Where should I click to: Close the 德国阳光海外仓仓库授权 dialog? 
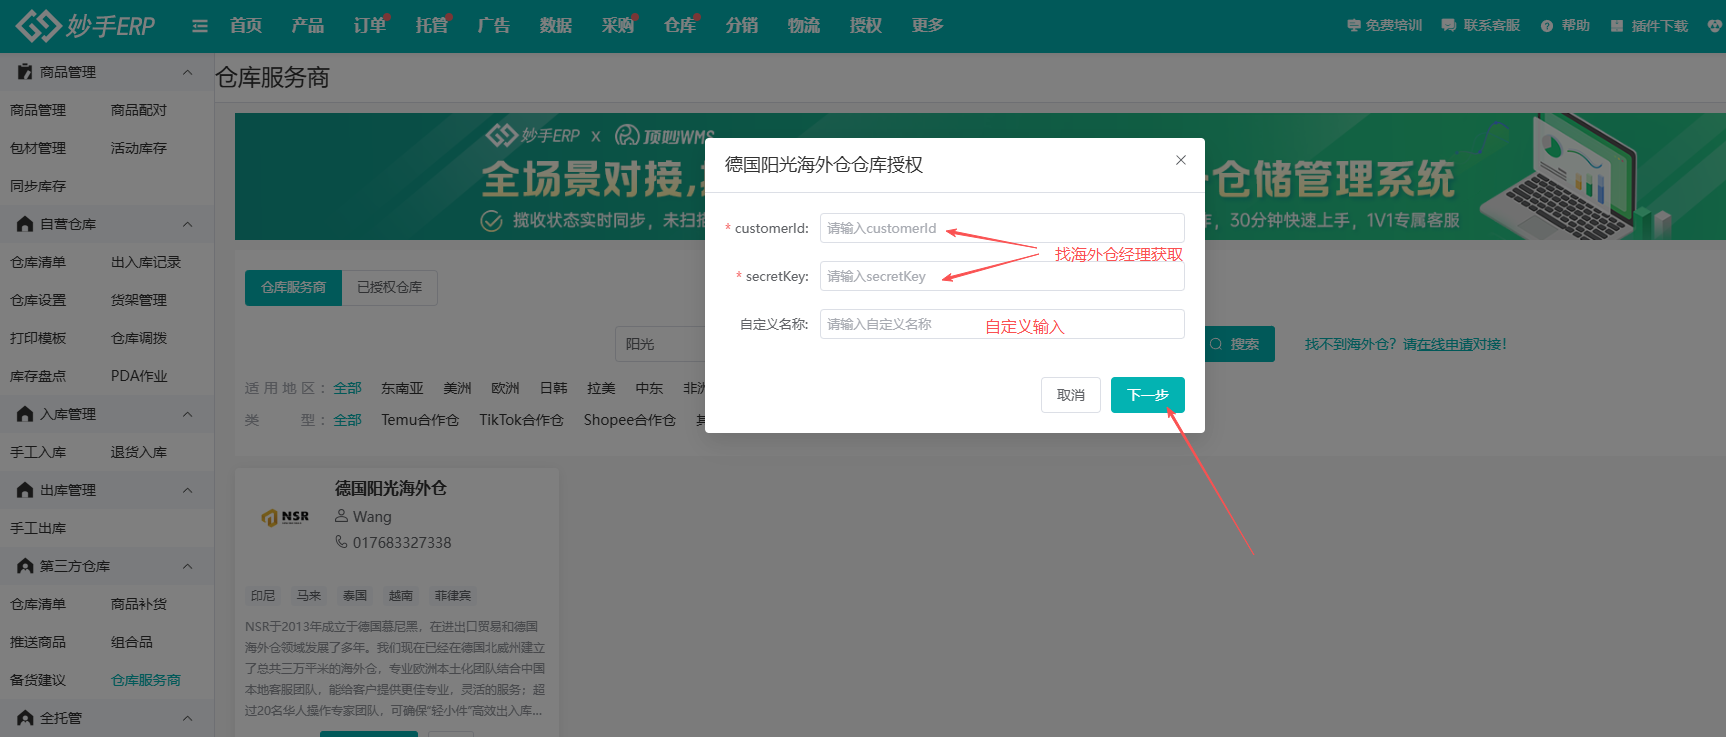point(1181,160)
